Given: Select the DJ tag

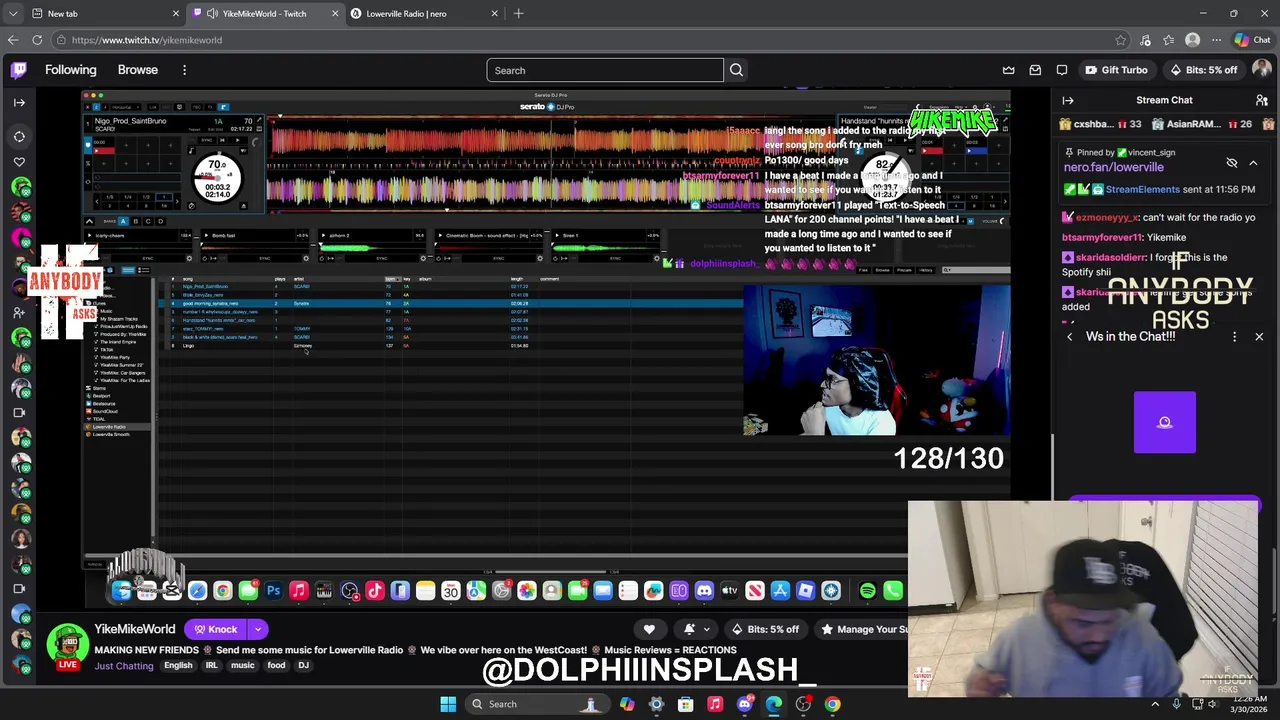Looking at the screenshot, I should [303, 665].
